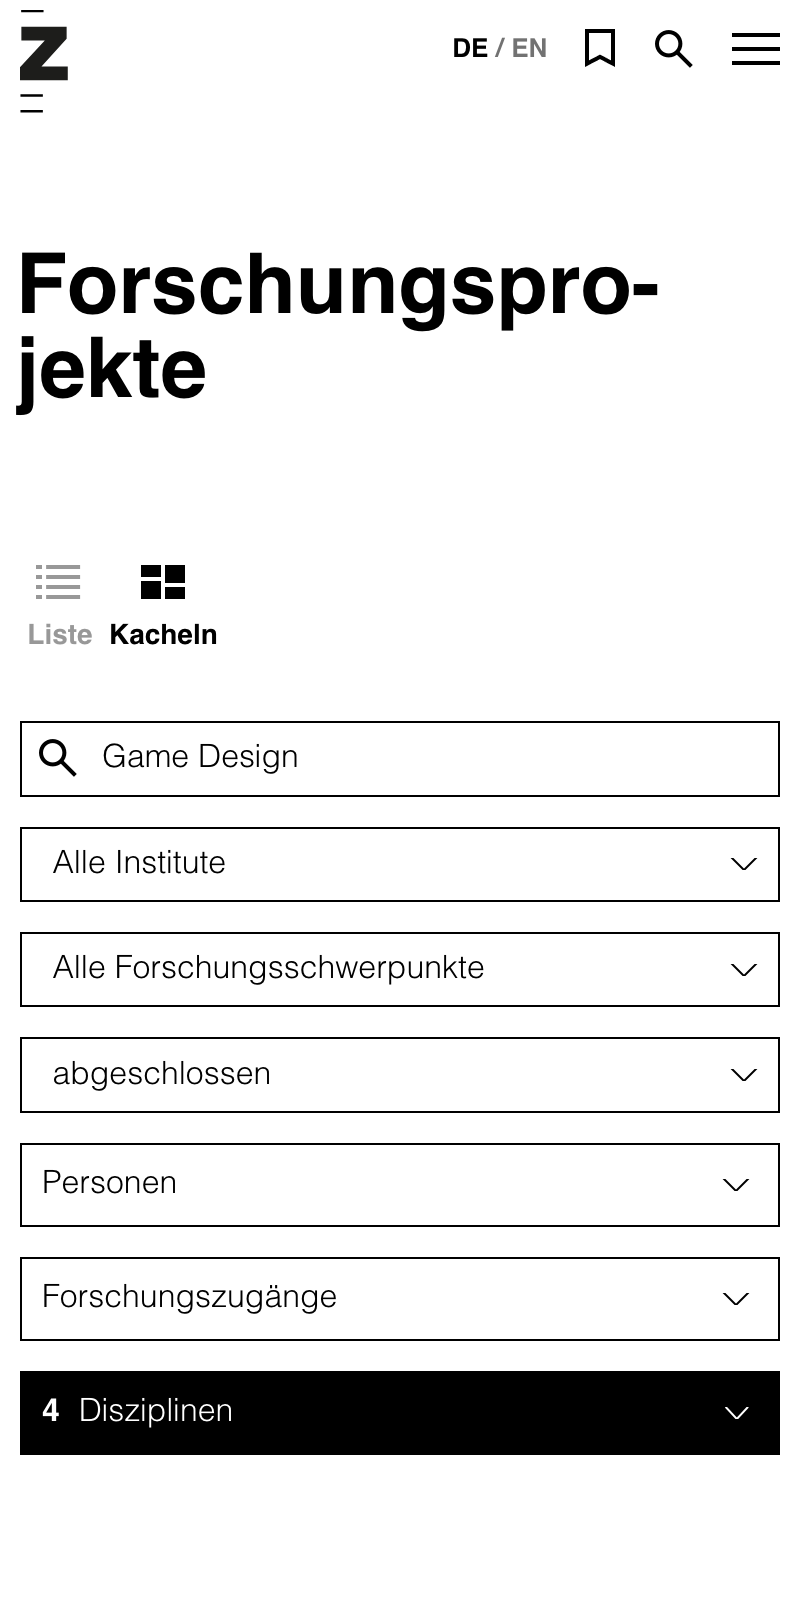Switch language to DE
The image size is (800, 1600).
coord(470,48)
